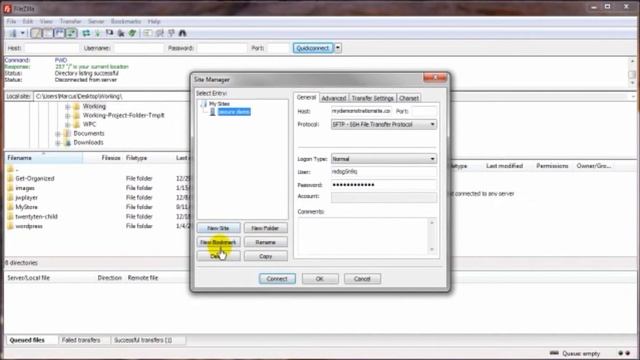
Task: Click Cancel in Site Manager
Action: (362, 279)
